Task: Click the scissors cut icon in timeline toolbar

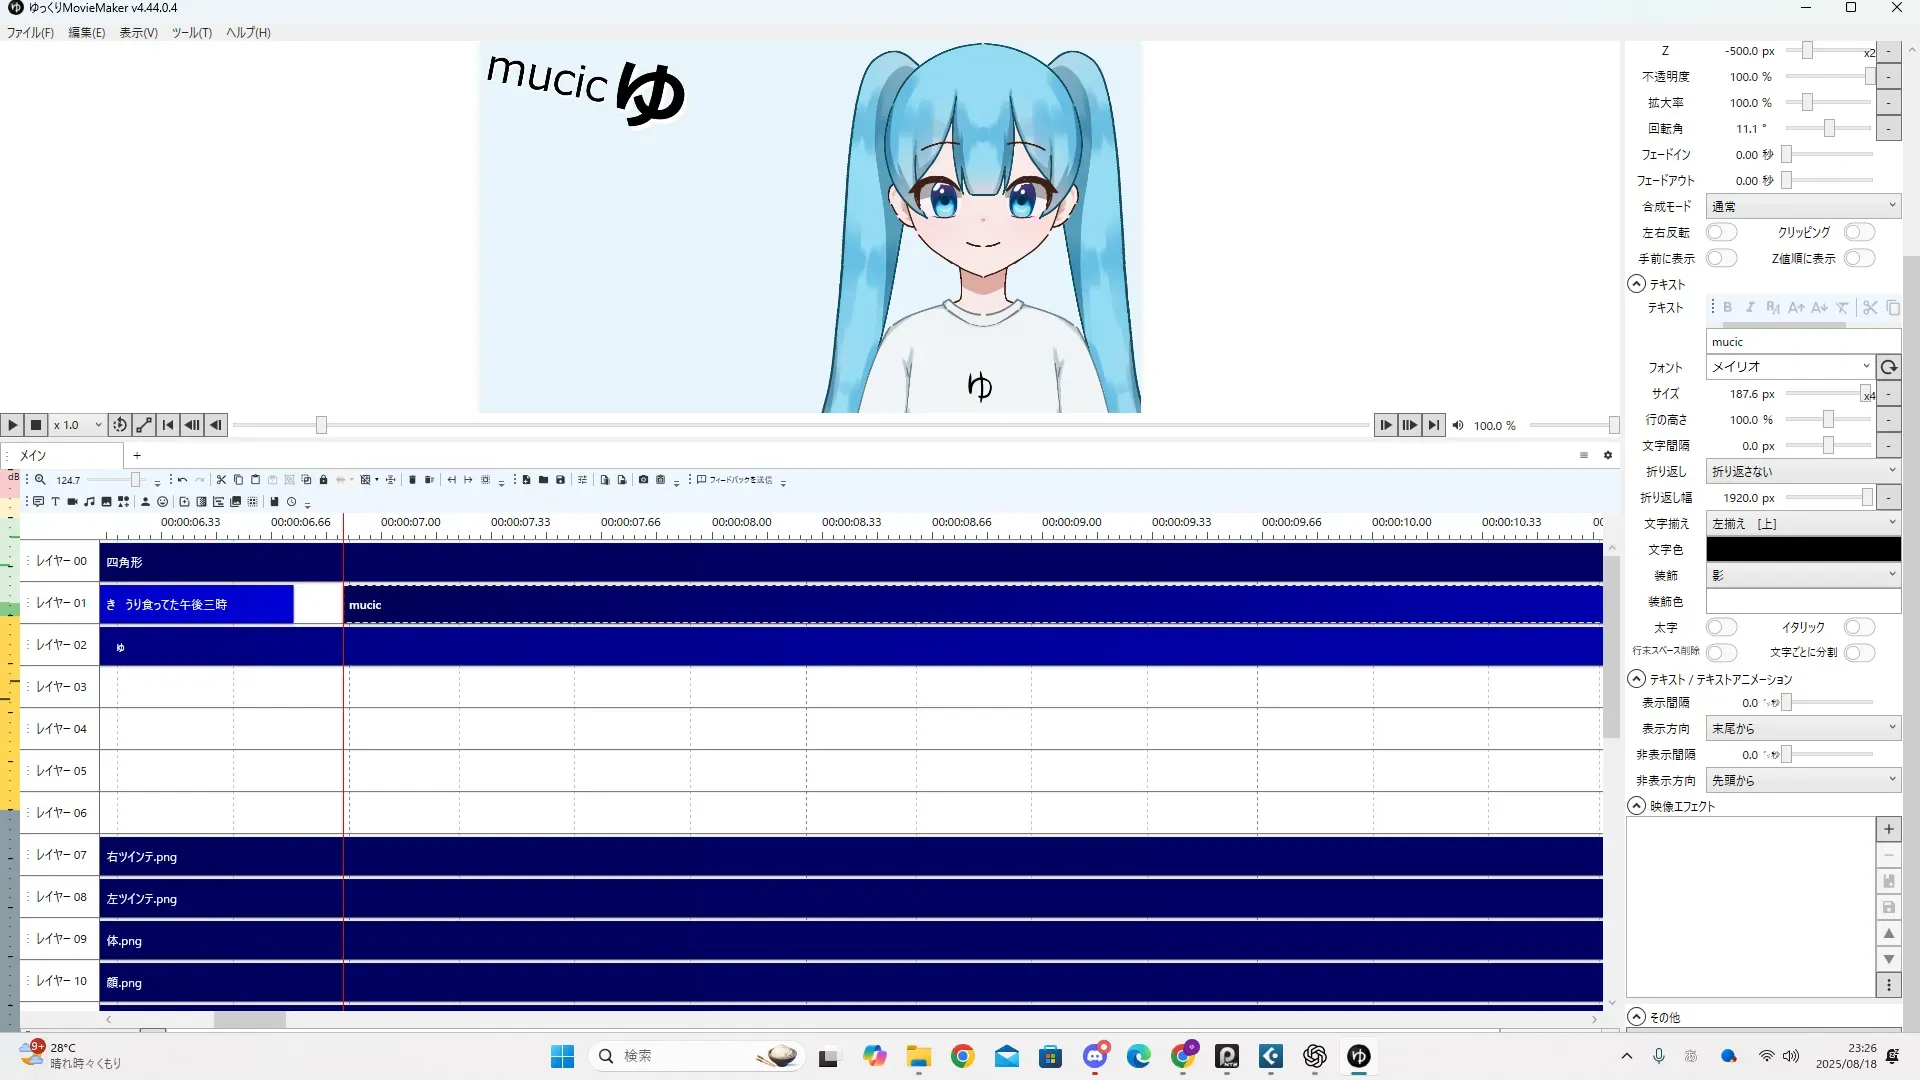Action: pos(221,480)
